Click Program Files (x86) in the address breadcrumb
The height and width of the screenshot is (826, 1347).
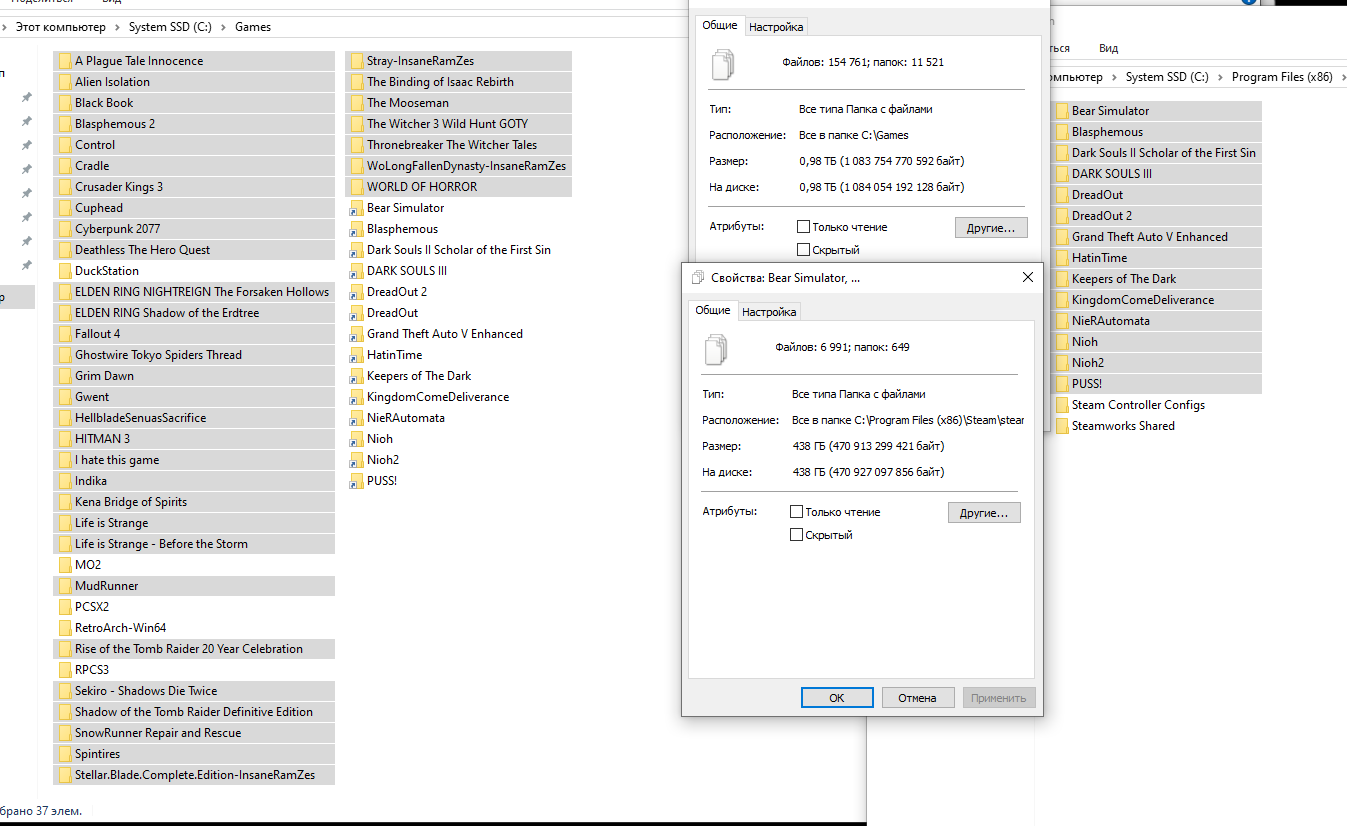pyautogui.click(x=1282, y=77)
